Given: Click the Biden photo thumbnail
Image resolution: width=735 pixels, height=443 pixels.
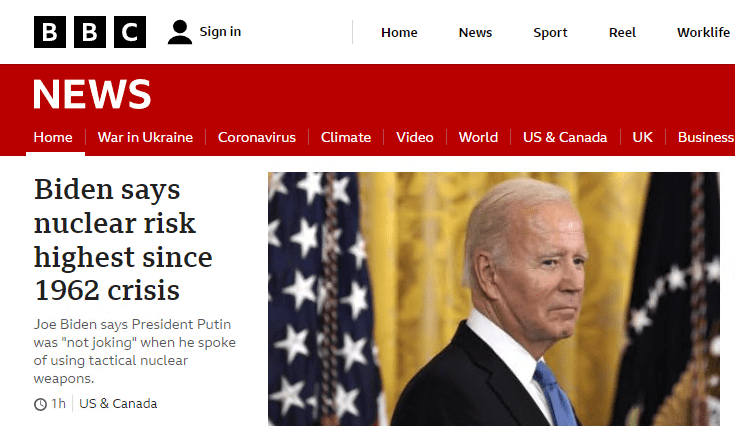Looking at the screenshot, I should 494,299.
